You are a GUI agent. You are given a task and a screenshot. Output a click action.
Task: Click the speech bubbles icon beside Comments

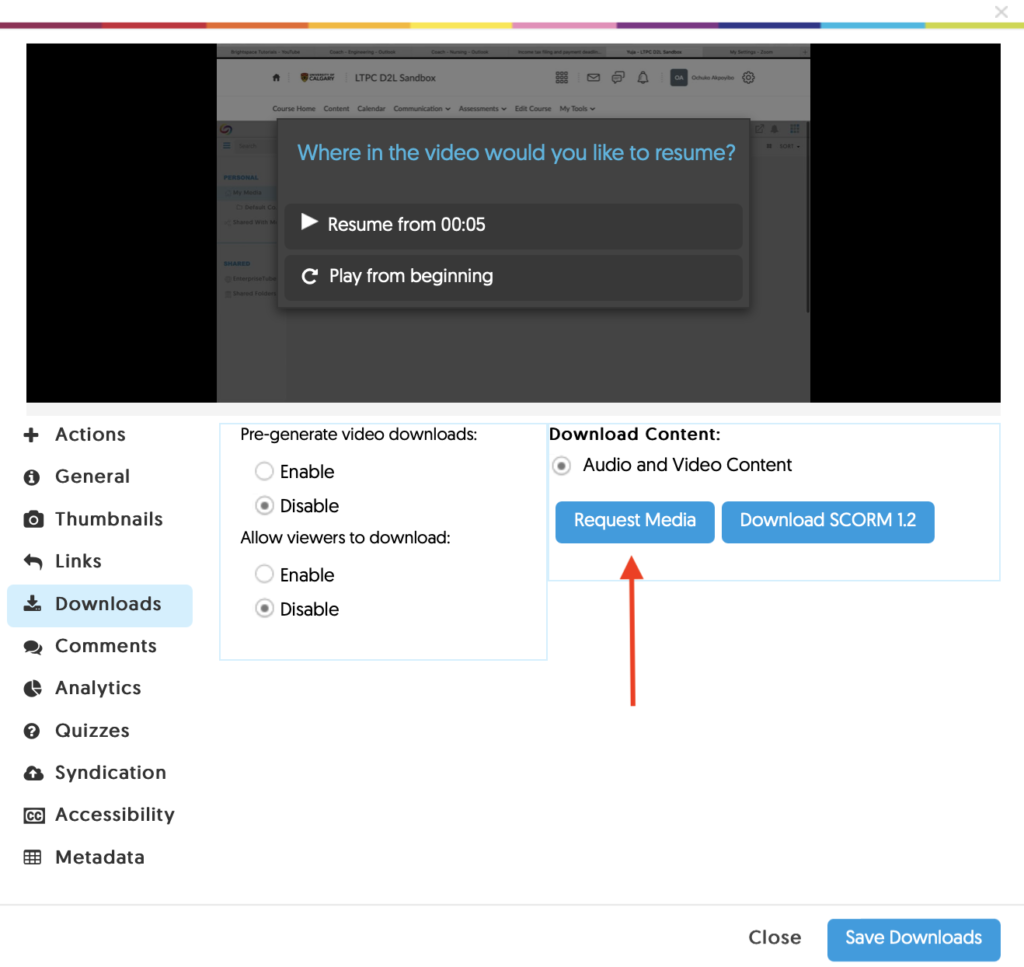point(33,646)
